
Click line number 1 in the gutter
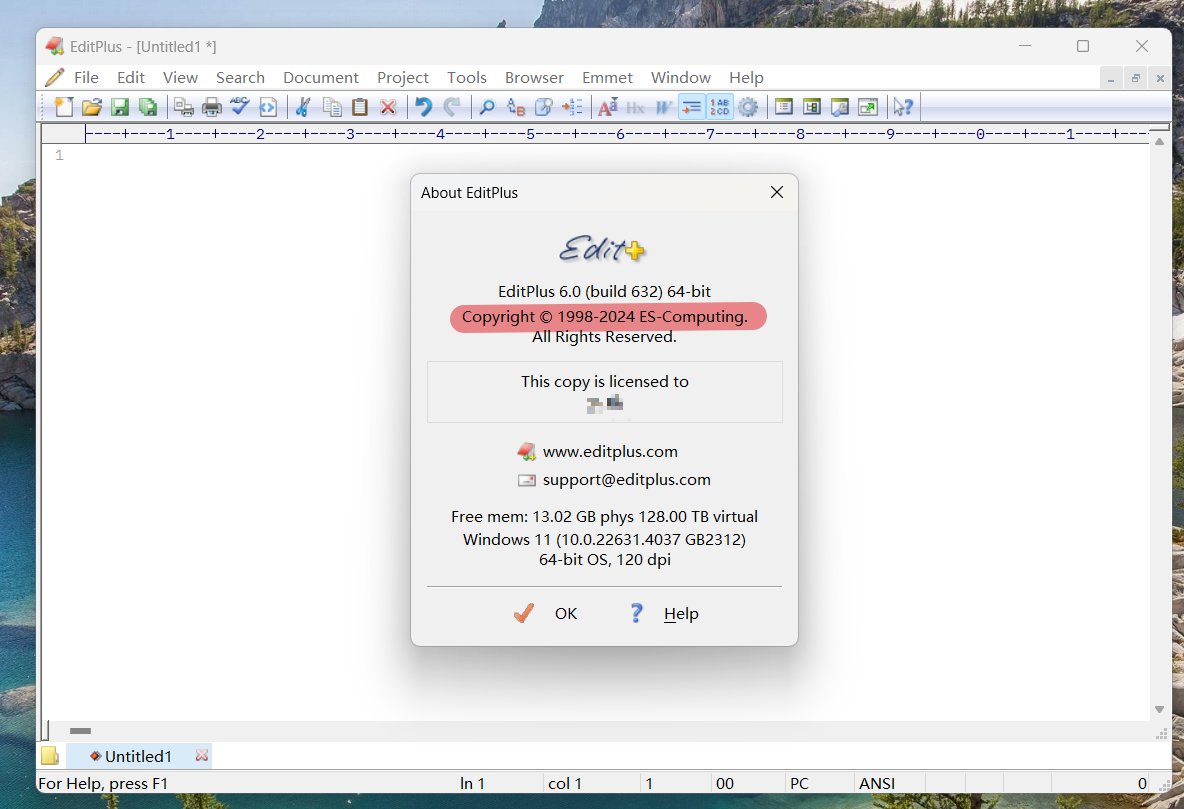(x=59, y=156)
